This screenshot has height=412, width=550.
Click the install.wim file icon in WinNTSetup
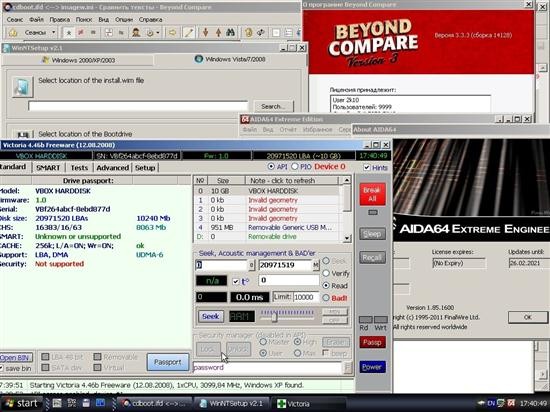(x=22, y=87)
